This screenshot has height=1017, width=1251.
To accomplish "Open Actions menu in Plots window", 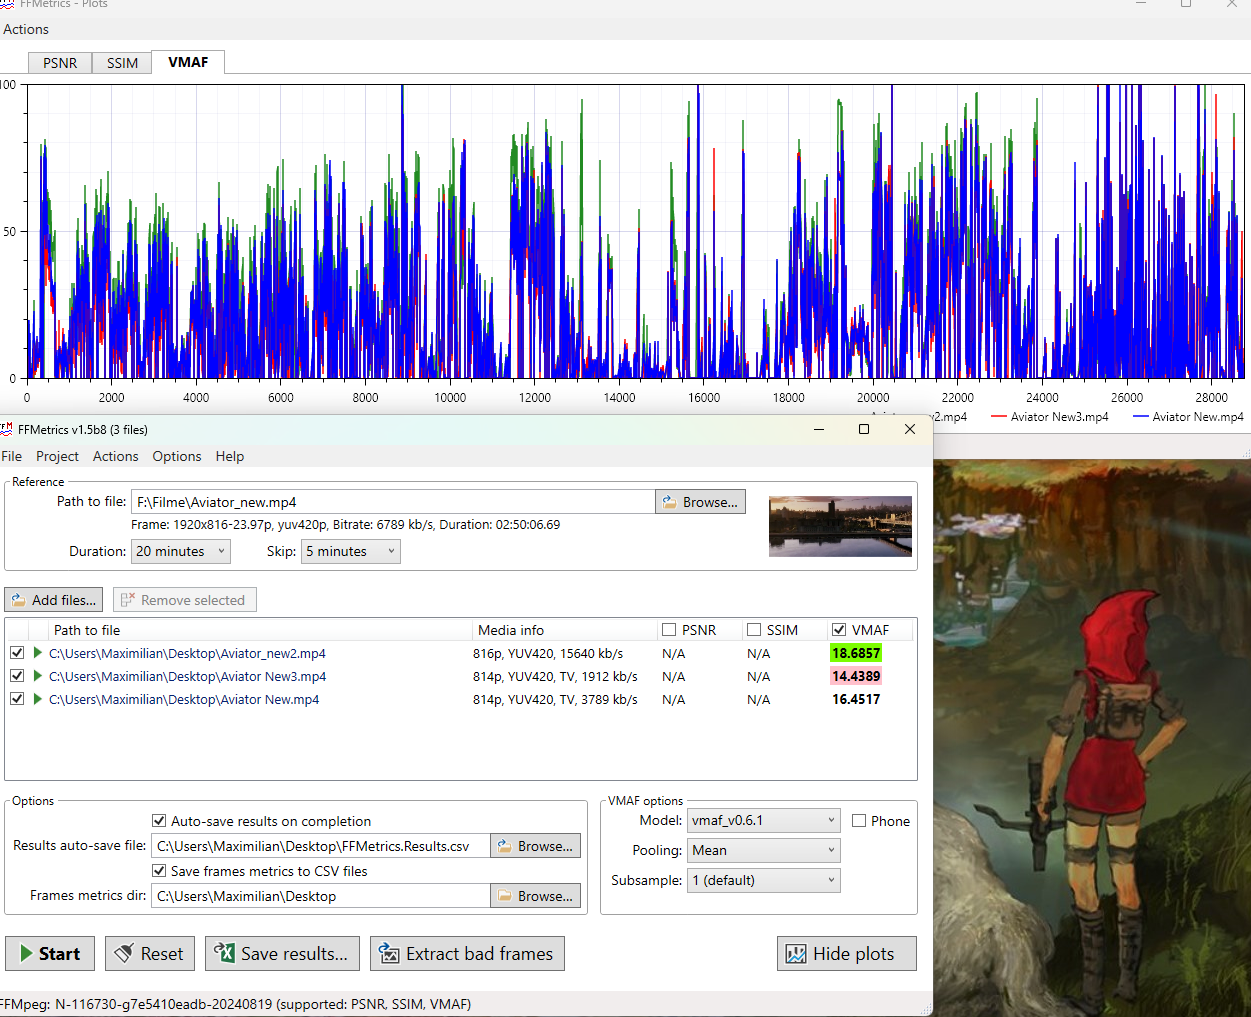I will click(x=26, y=29).
